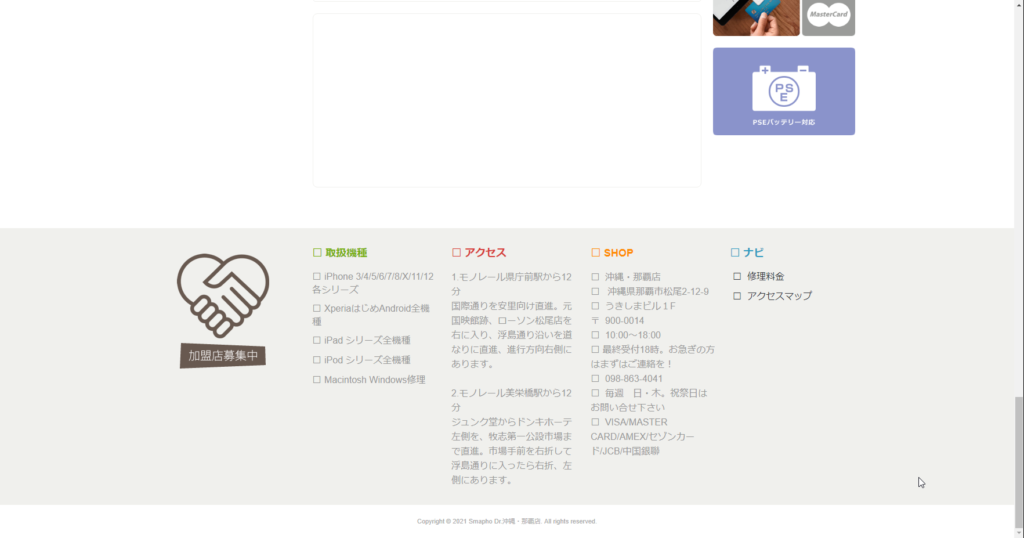Select XperiaはじめAndroid全機種 item
The width and height of the screenshot is (1024, 538).
pyautogui.click(x=371, y=315)
